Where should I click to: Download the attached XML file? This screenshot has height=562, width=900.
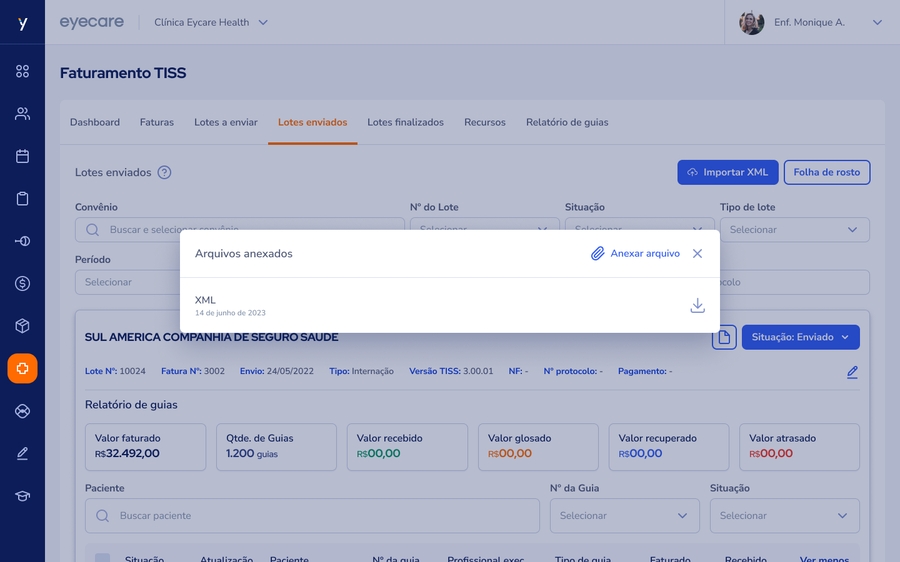click(x=697, y=306)
